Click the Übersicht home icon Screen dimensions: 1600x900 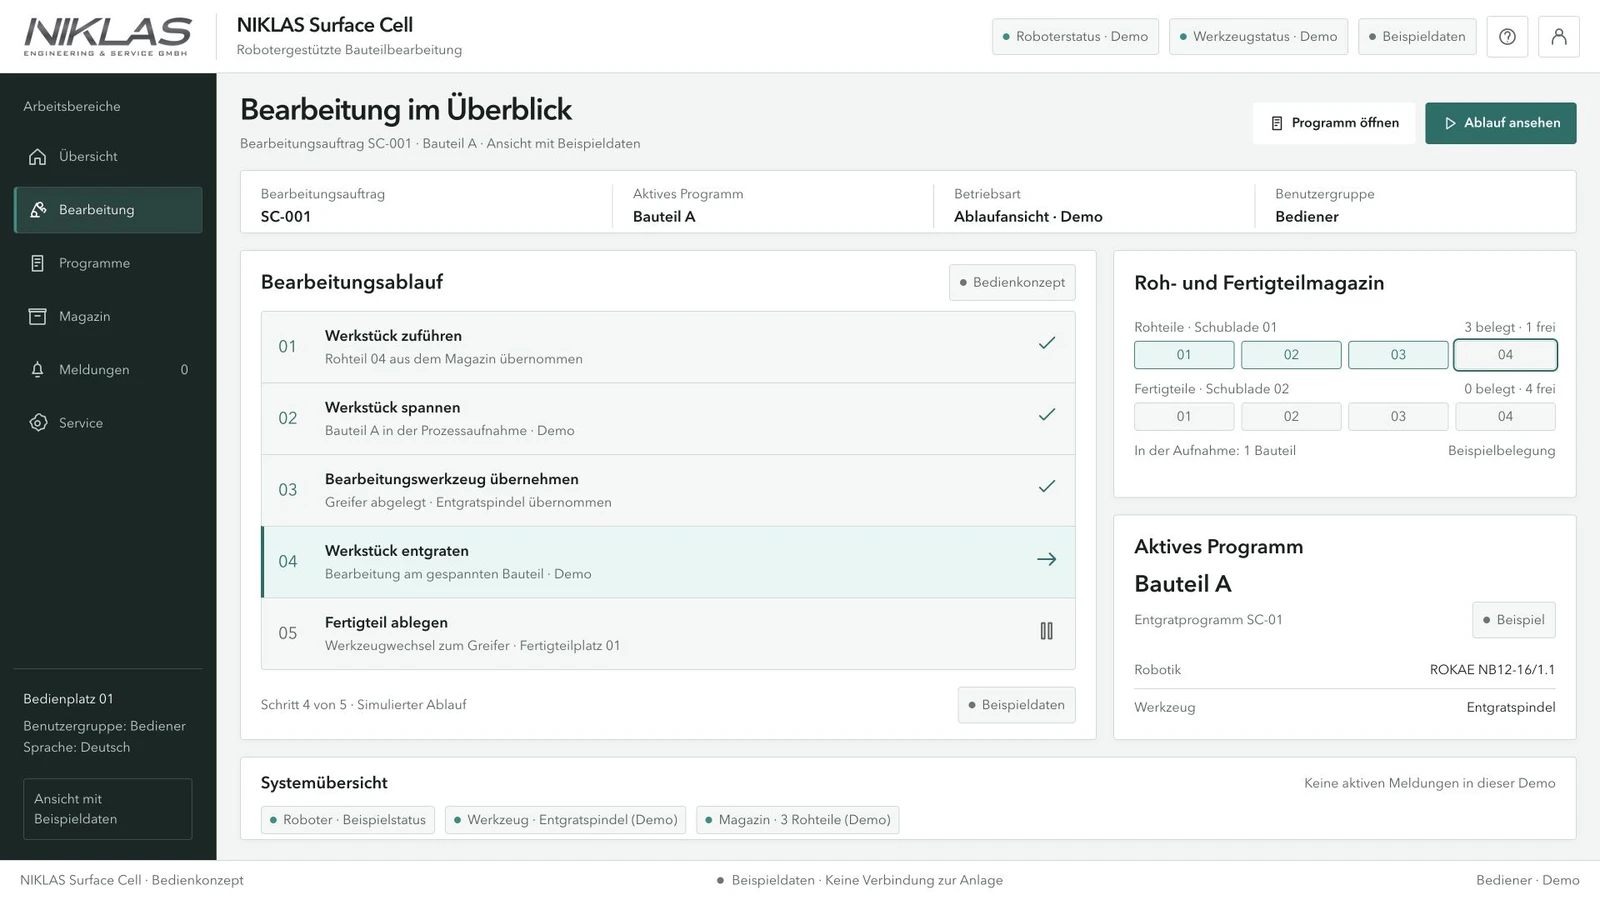coord(38,156)
